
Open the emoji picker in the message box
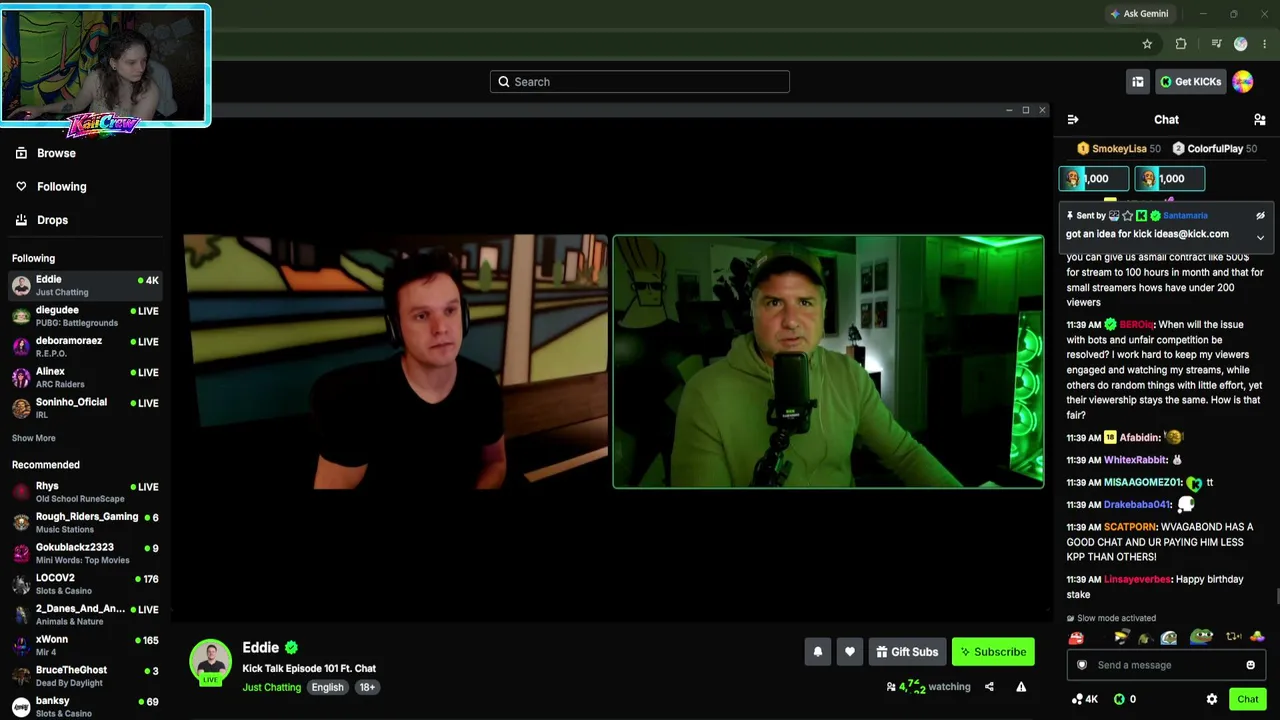click(1250, 665)
